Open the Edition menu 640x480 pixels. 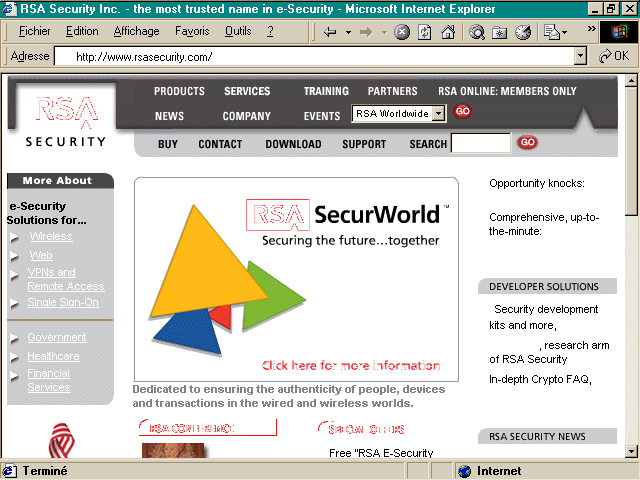82,31
